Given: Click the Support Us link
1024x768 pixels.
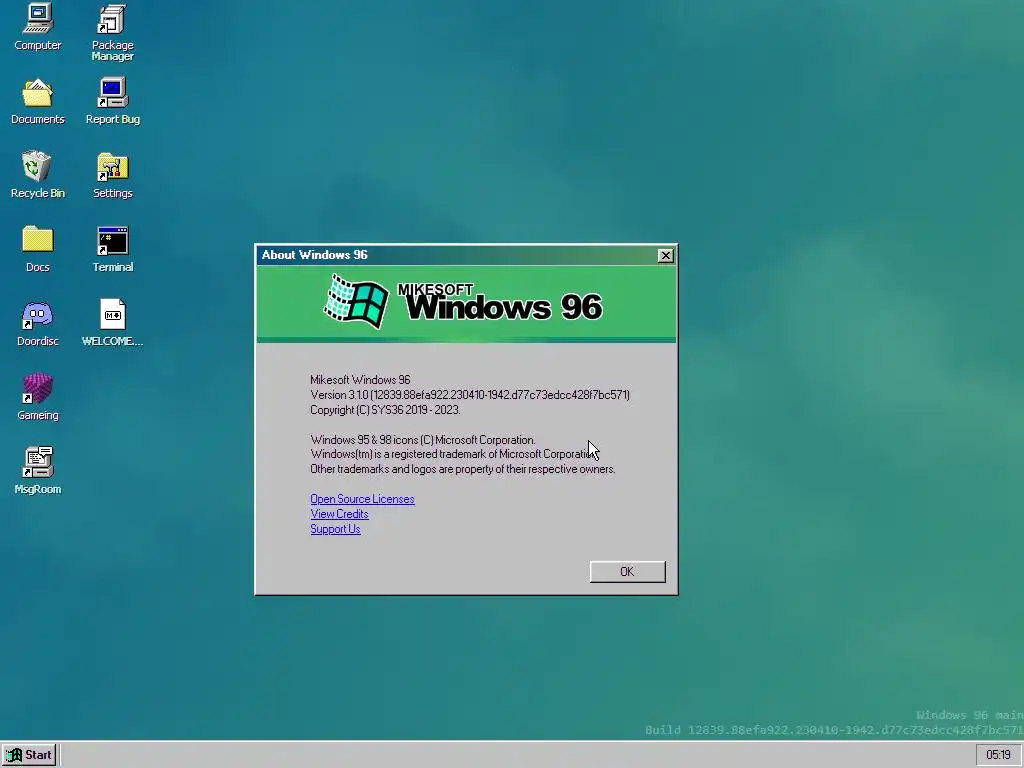Looking at the screenshot, I should point(335,529).
